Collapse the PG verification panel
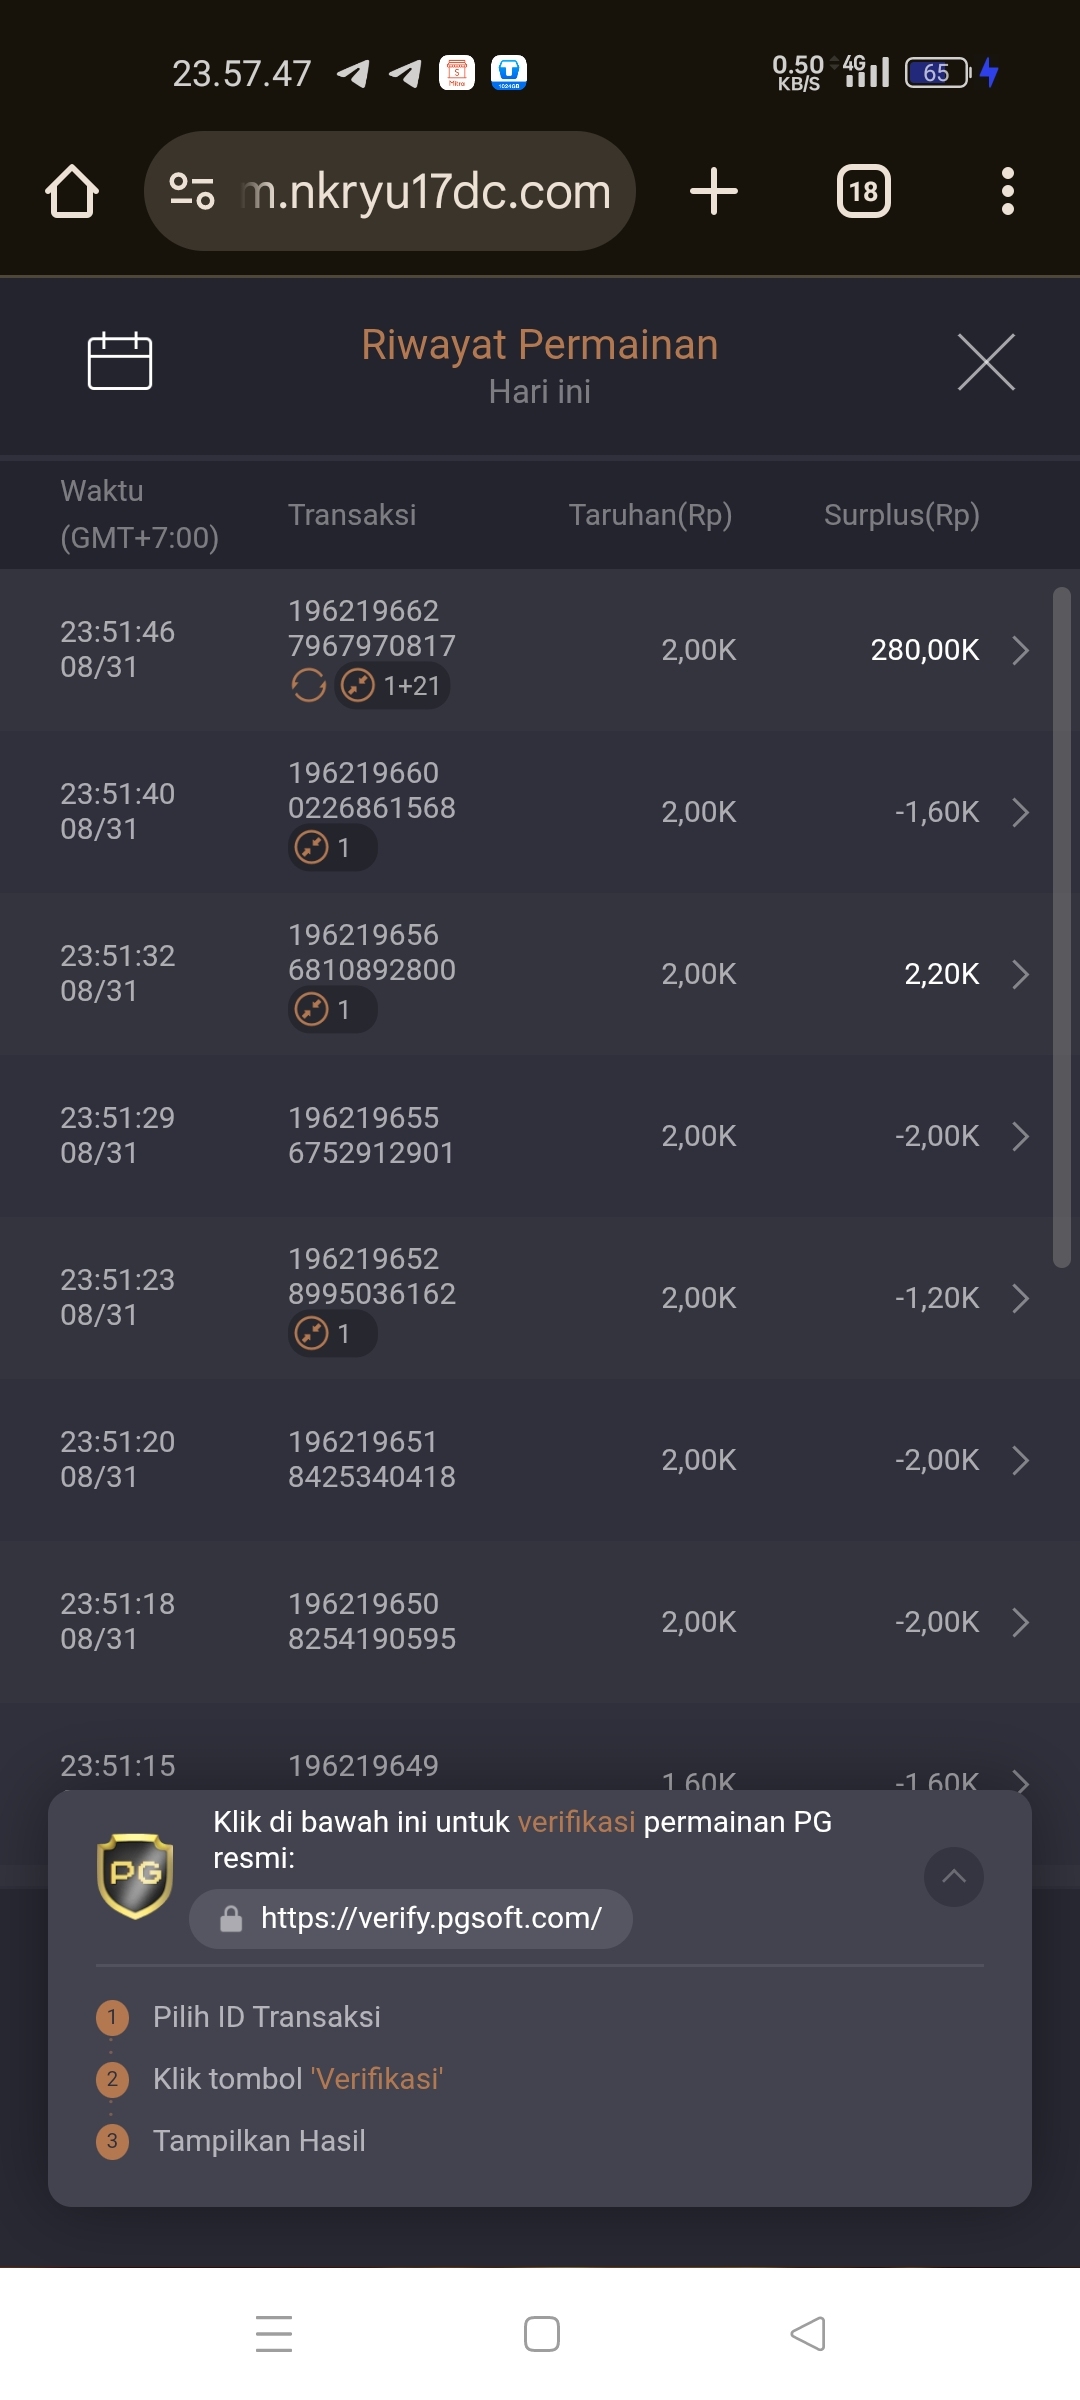1080x2400 pixels. pos(953,1876)
